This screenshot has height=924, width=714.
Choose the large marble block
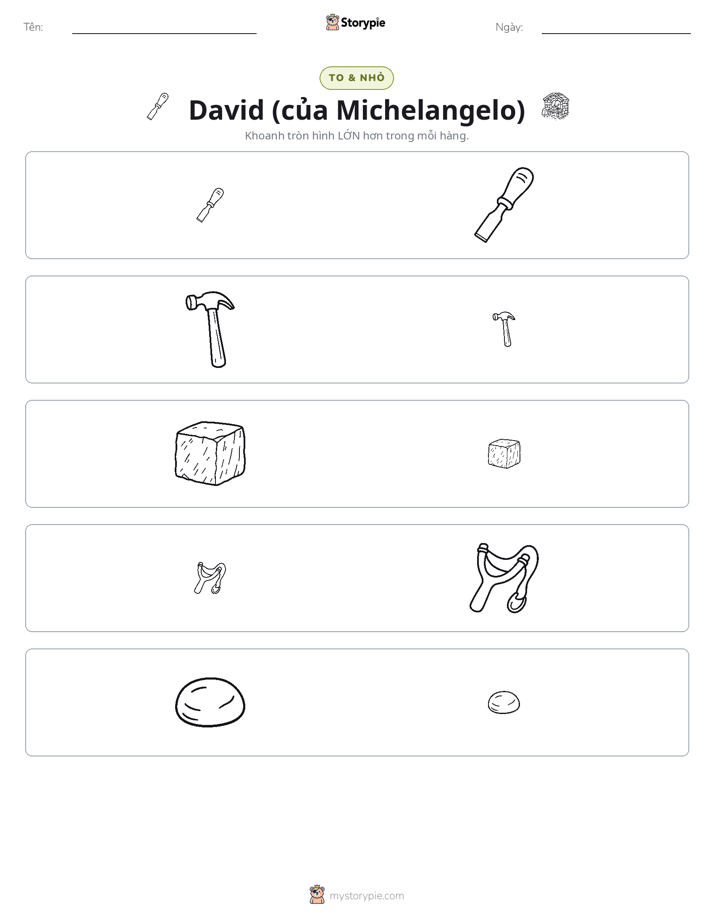point(210,453)
